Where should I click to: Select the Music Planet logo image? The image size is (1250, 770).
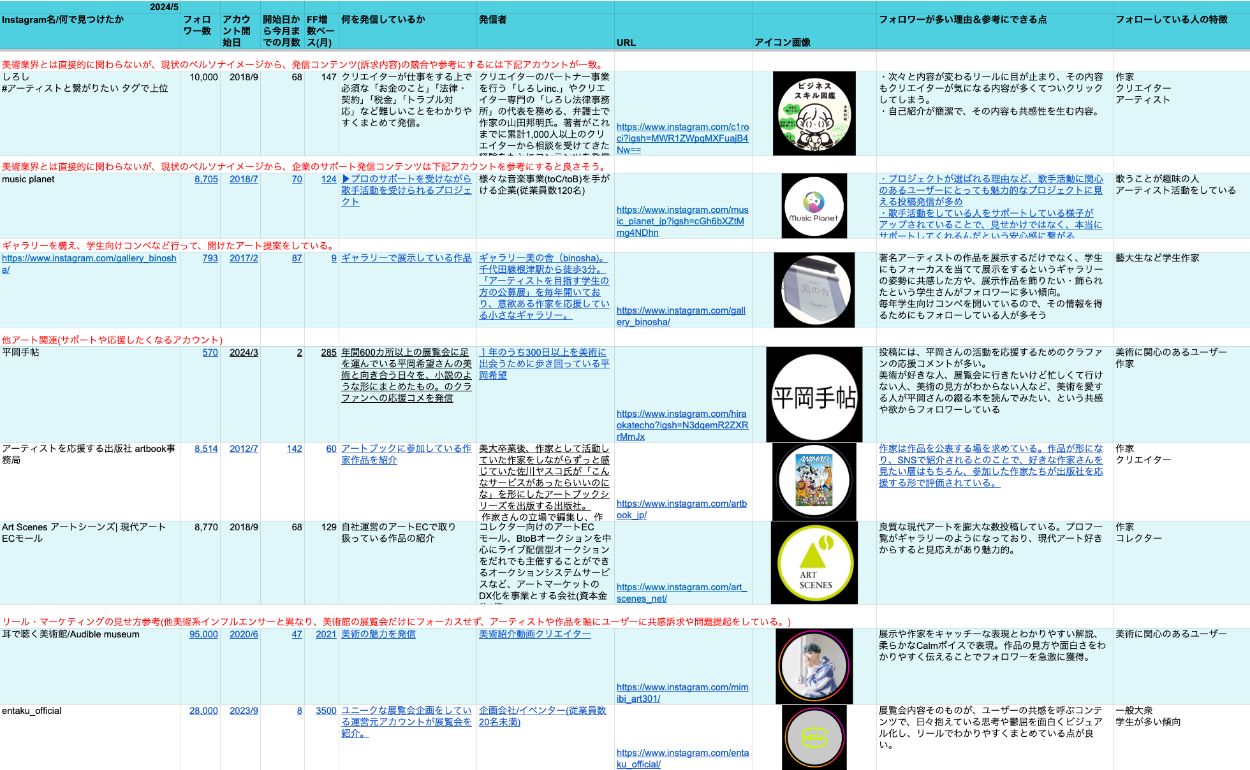pyautogui.click(x=814, y=205)
